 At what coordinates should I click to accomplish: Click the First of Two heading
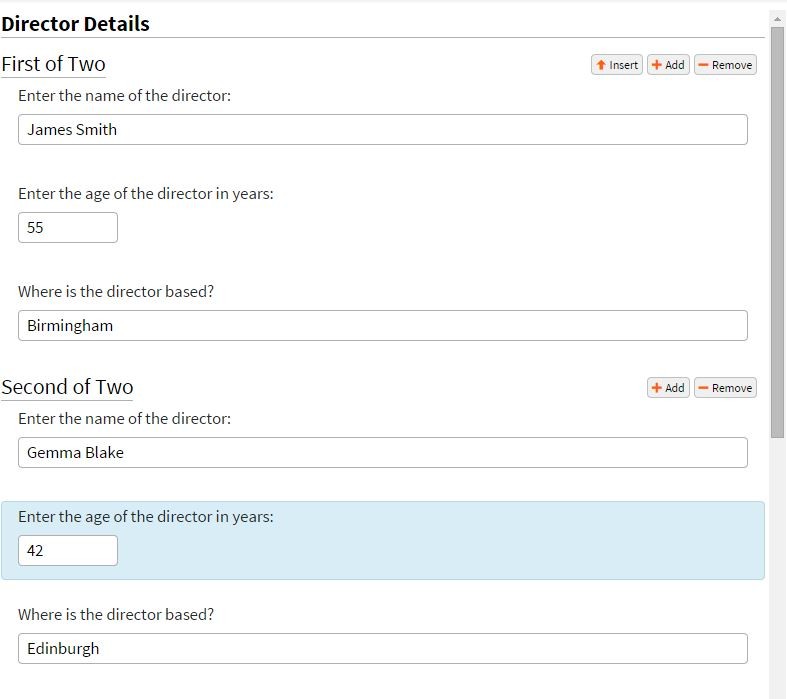pyautogui.click(x=53, y=65)
